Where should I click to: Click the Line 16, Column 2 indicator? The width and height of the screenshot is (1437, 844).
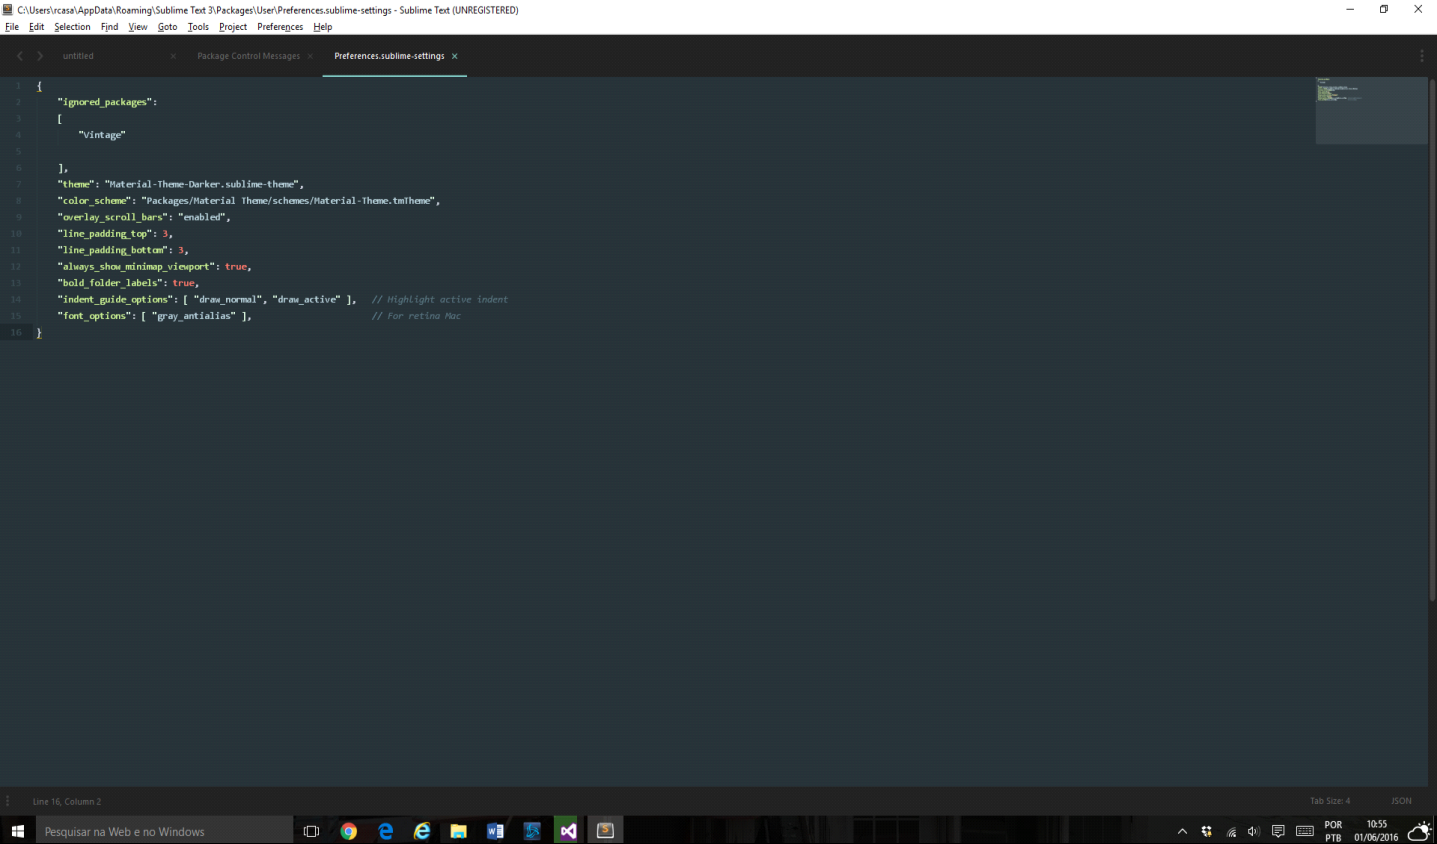pyautogui.click(x=67, y=802)
